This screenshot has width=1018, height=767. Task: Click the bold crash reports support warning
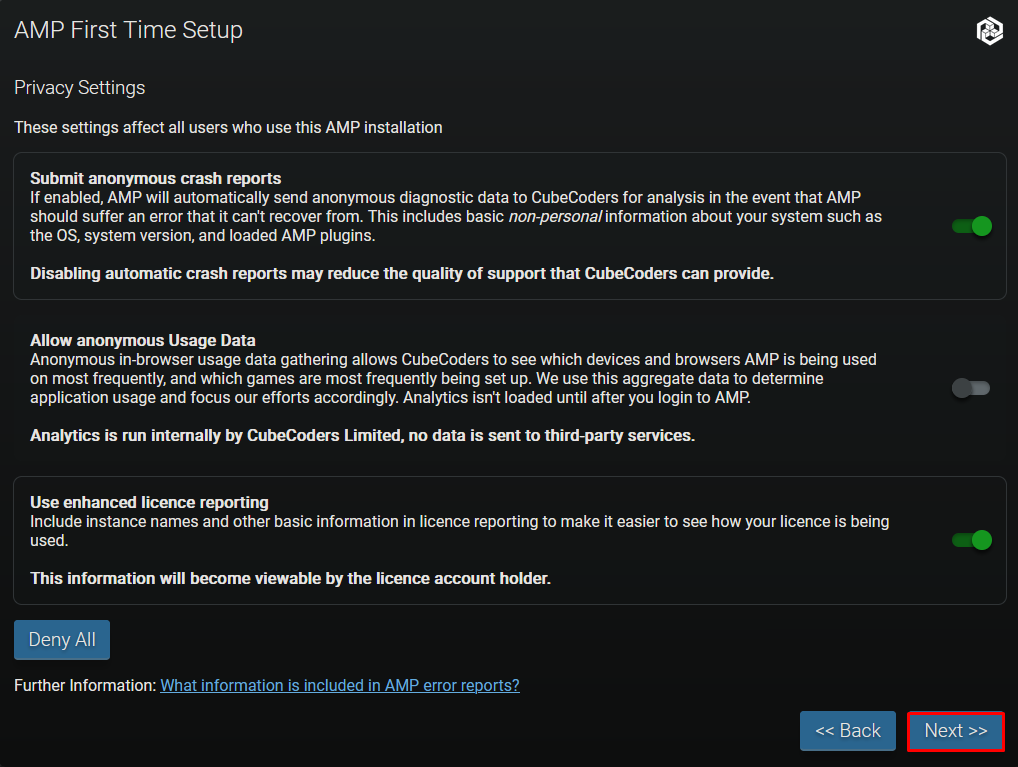click(401, 273)
